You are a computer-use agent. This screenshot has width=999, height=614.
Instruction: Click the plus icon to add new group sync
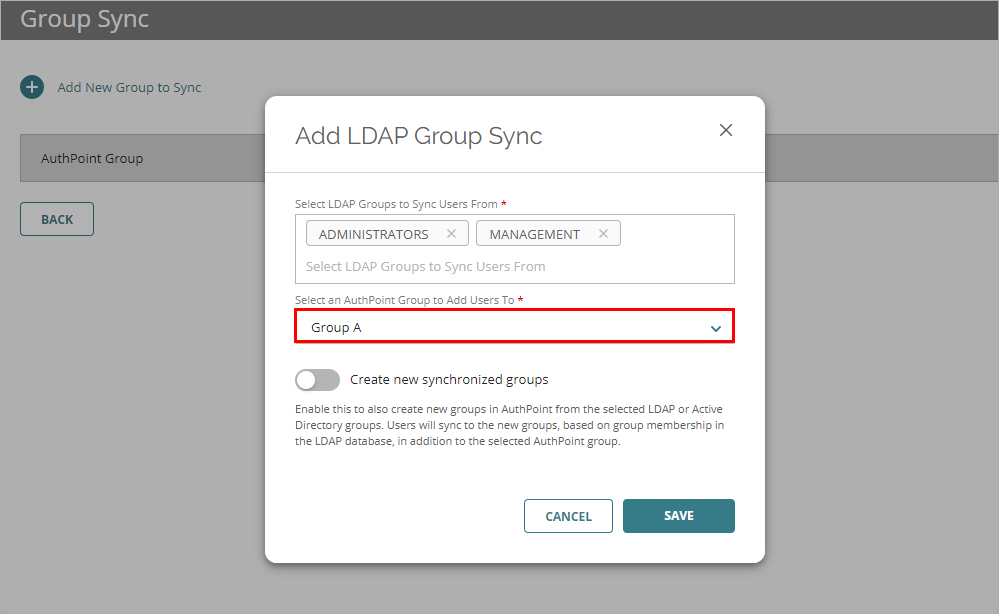point(31,87)
